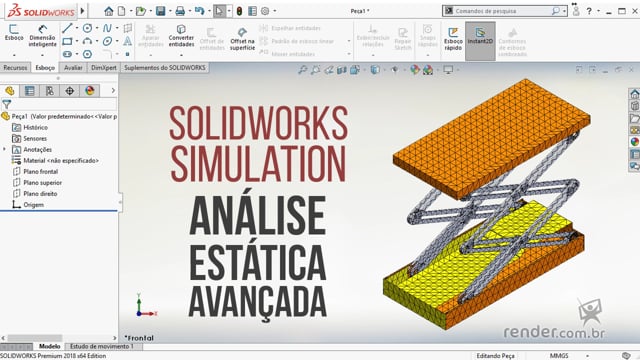Activate Dimensão inteligente tool
This screenshot has width=640, height=360.
[42, 36]
